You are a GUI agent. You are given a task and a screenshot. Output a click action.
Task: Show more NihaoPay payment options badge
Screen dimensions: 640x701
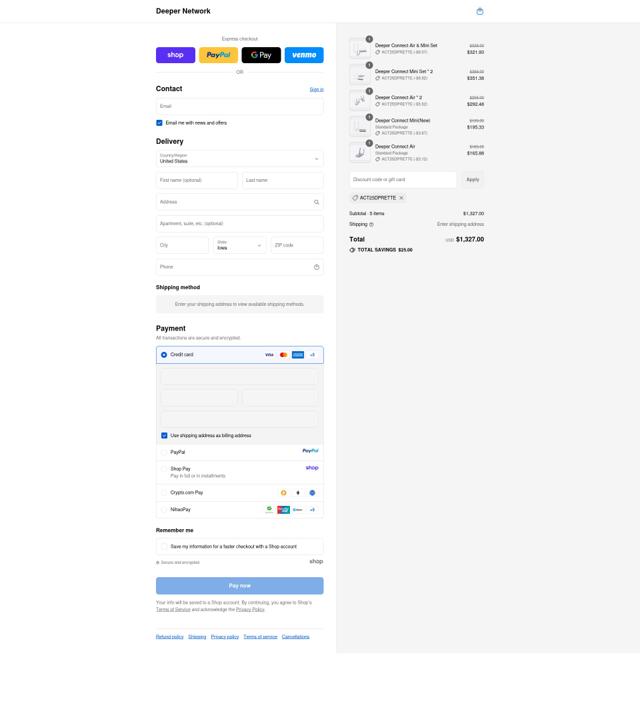(x=312, y=510)
